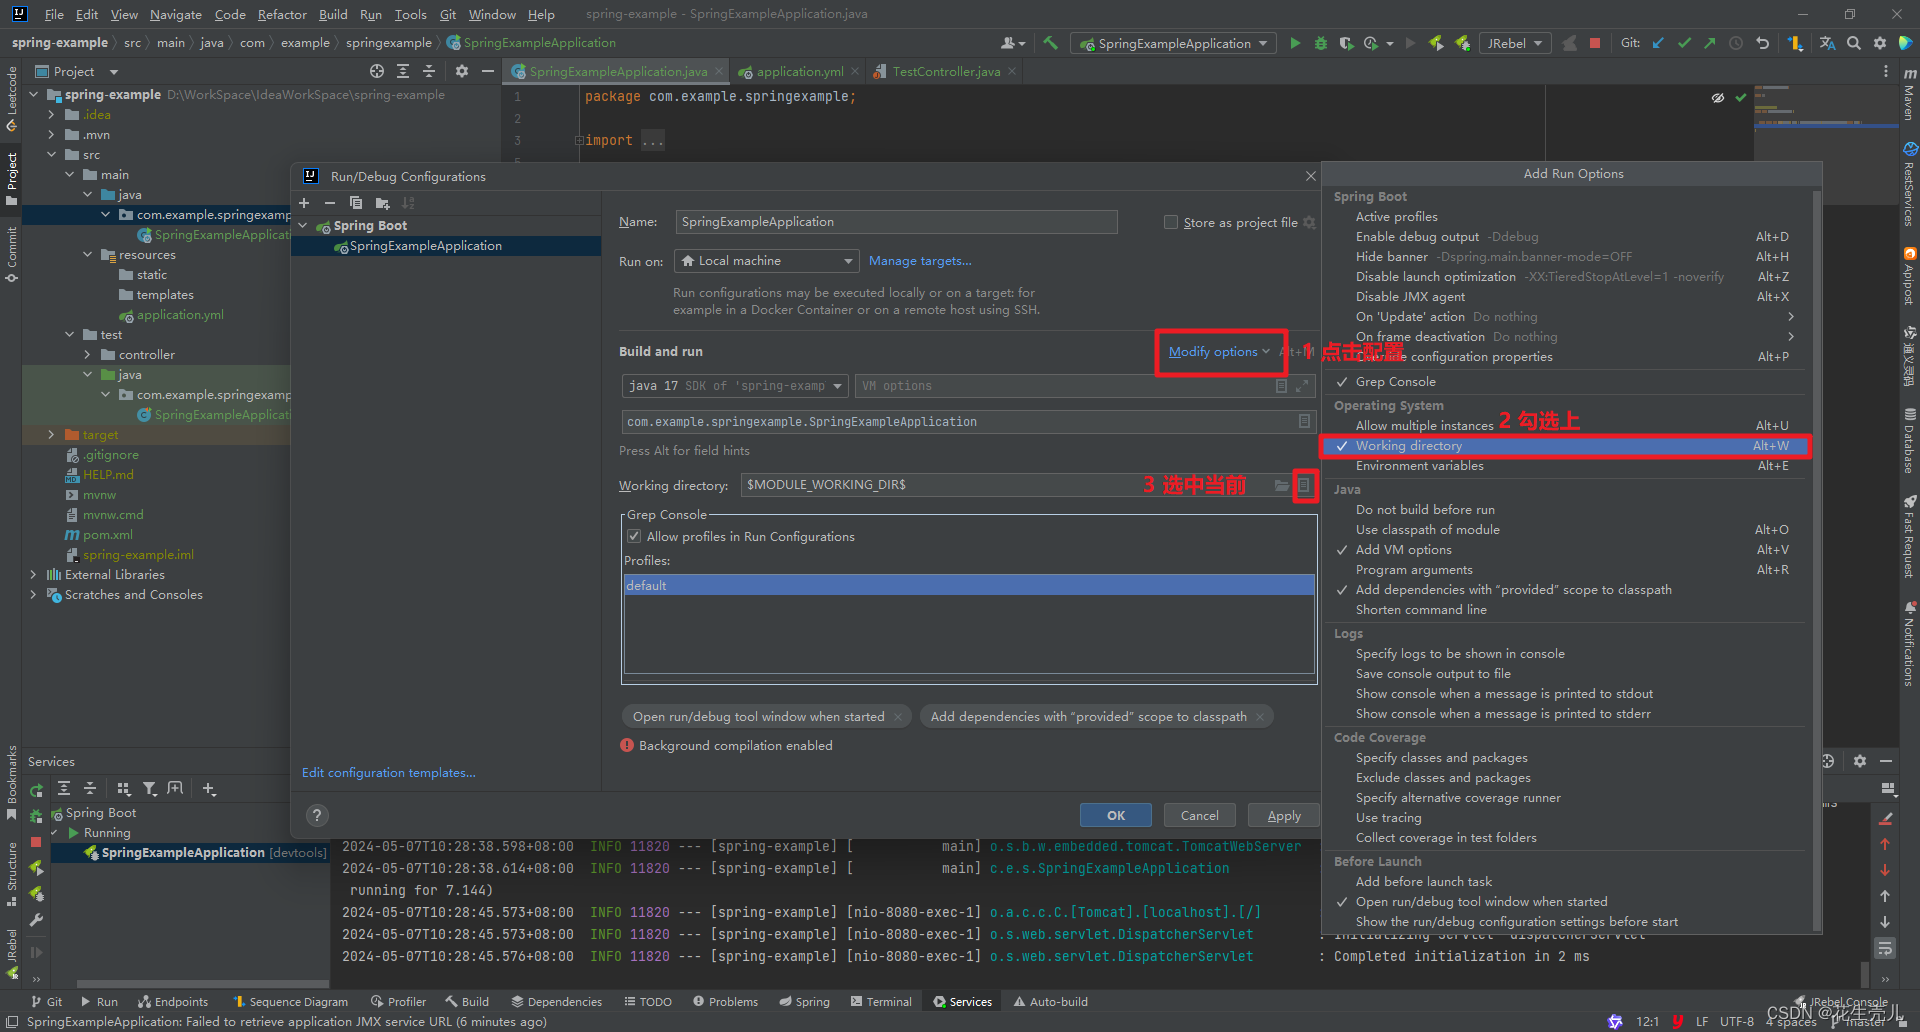The width and height of the screenshot is (1920, 1032).
Task: Open the Navigate menu
Action: tap(176, 14)
